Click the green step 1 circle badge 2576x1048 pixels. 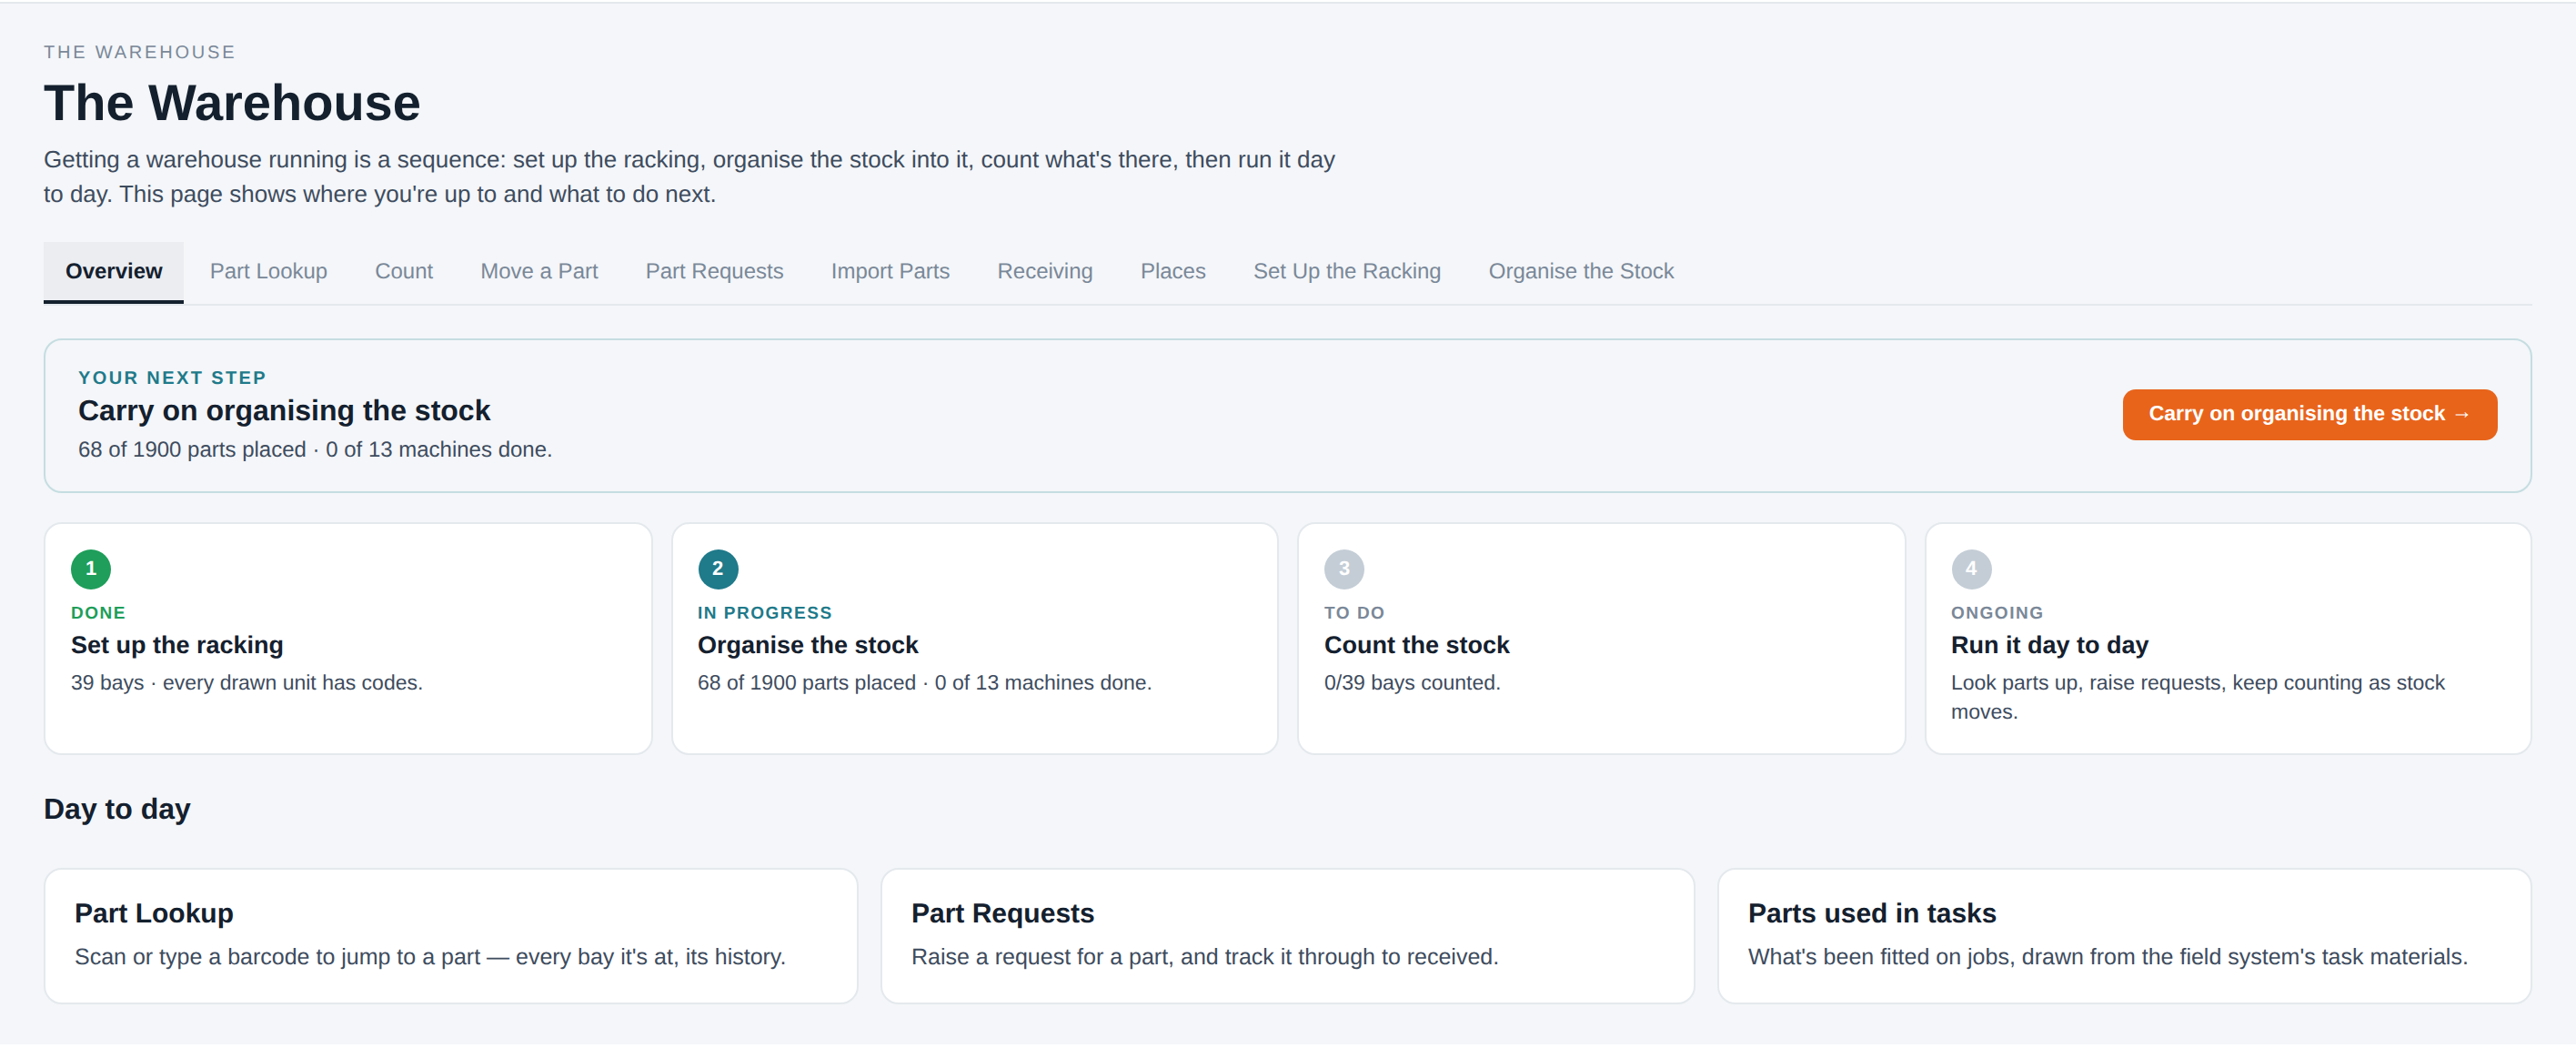[x=91, y=569]
